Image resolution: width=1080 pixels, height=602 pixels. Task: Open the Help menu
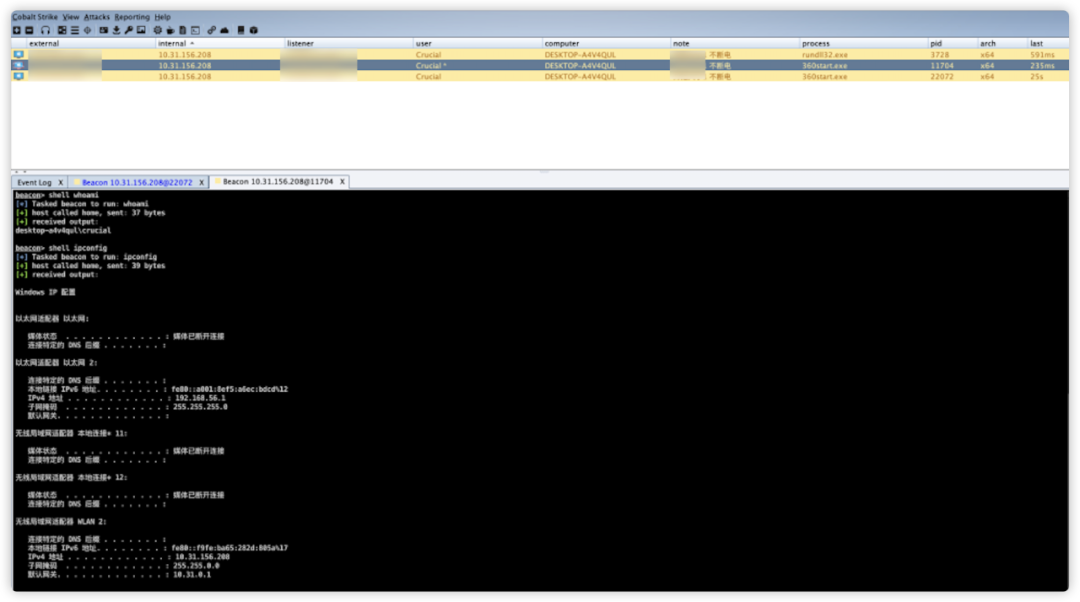(x=163, y=17)
